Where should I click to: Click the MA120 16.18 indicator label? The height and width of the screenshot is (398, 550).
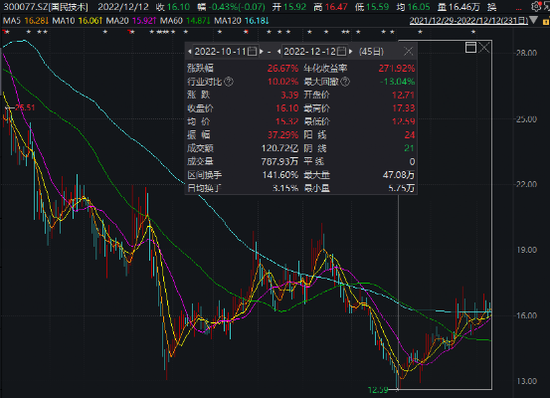[x=241, y=21]
